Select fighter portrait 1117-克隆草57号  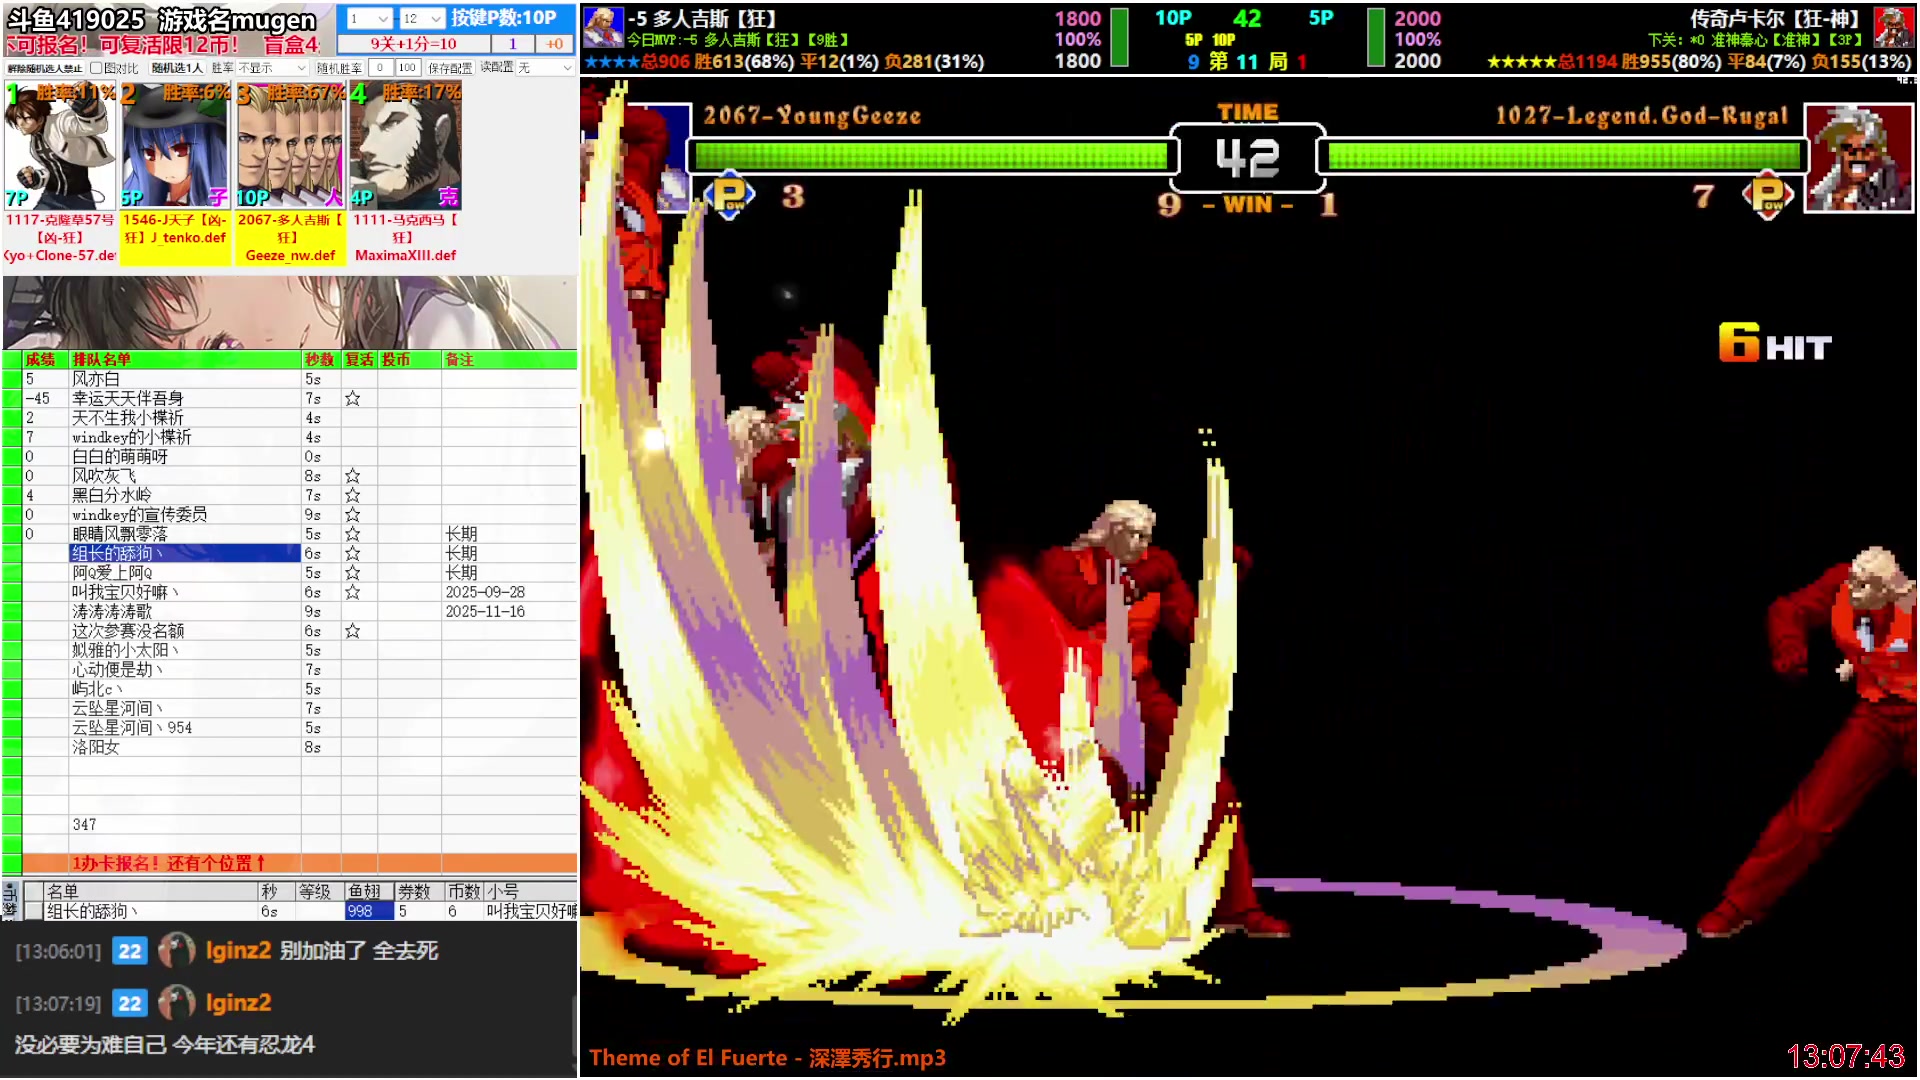(x=59, y=146)
